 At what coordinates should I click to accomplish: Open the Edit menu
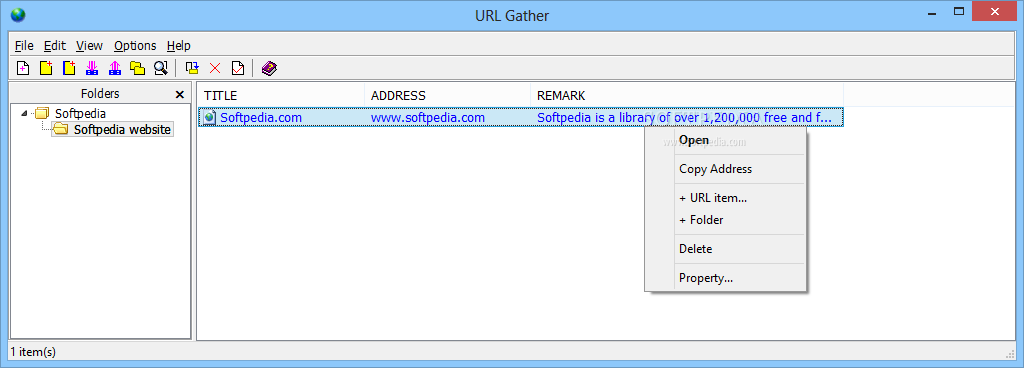pyautogui.click(x=55, y=46)
